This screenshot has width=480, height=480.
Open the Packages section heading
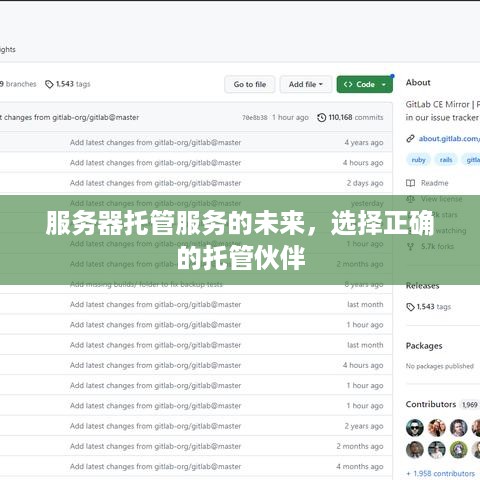pos(424,346)
